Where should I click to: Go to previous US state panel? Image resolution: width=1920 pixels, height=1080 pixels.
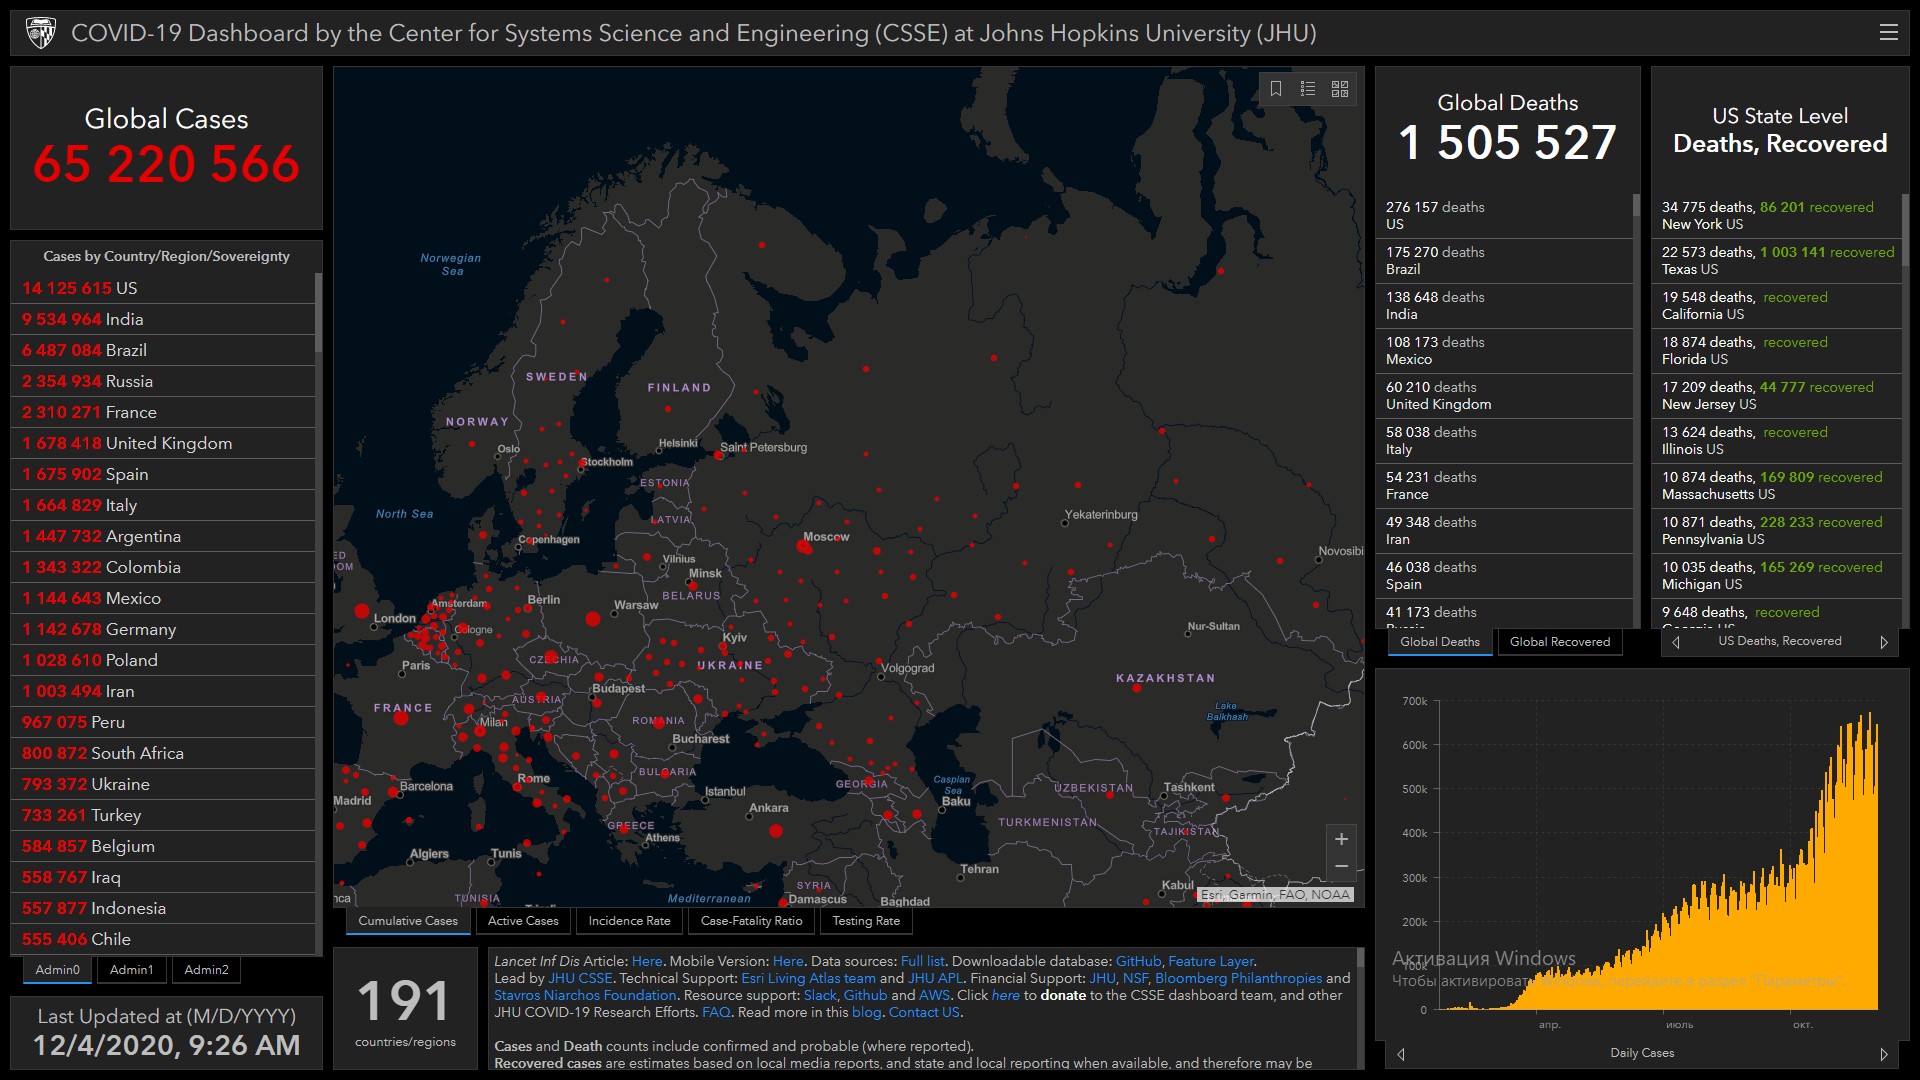coord(1676,642)
